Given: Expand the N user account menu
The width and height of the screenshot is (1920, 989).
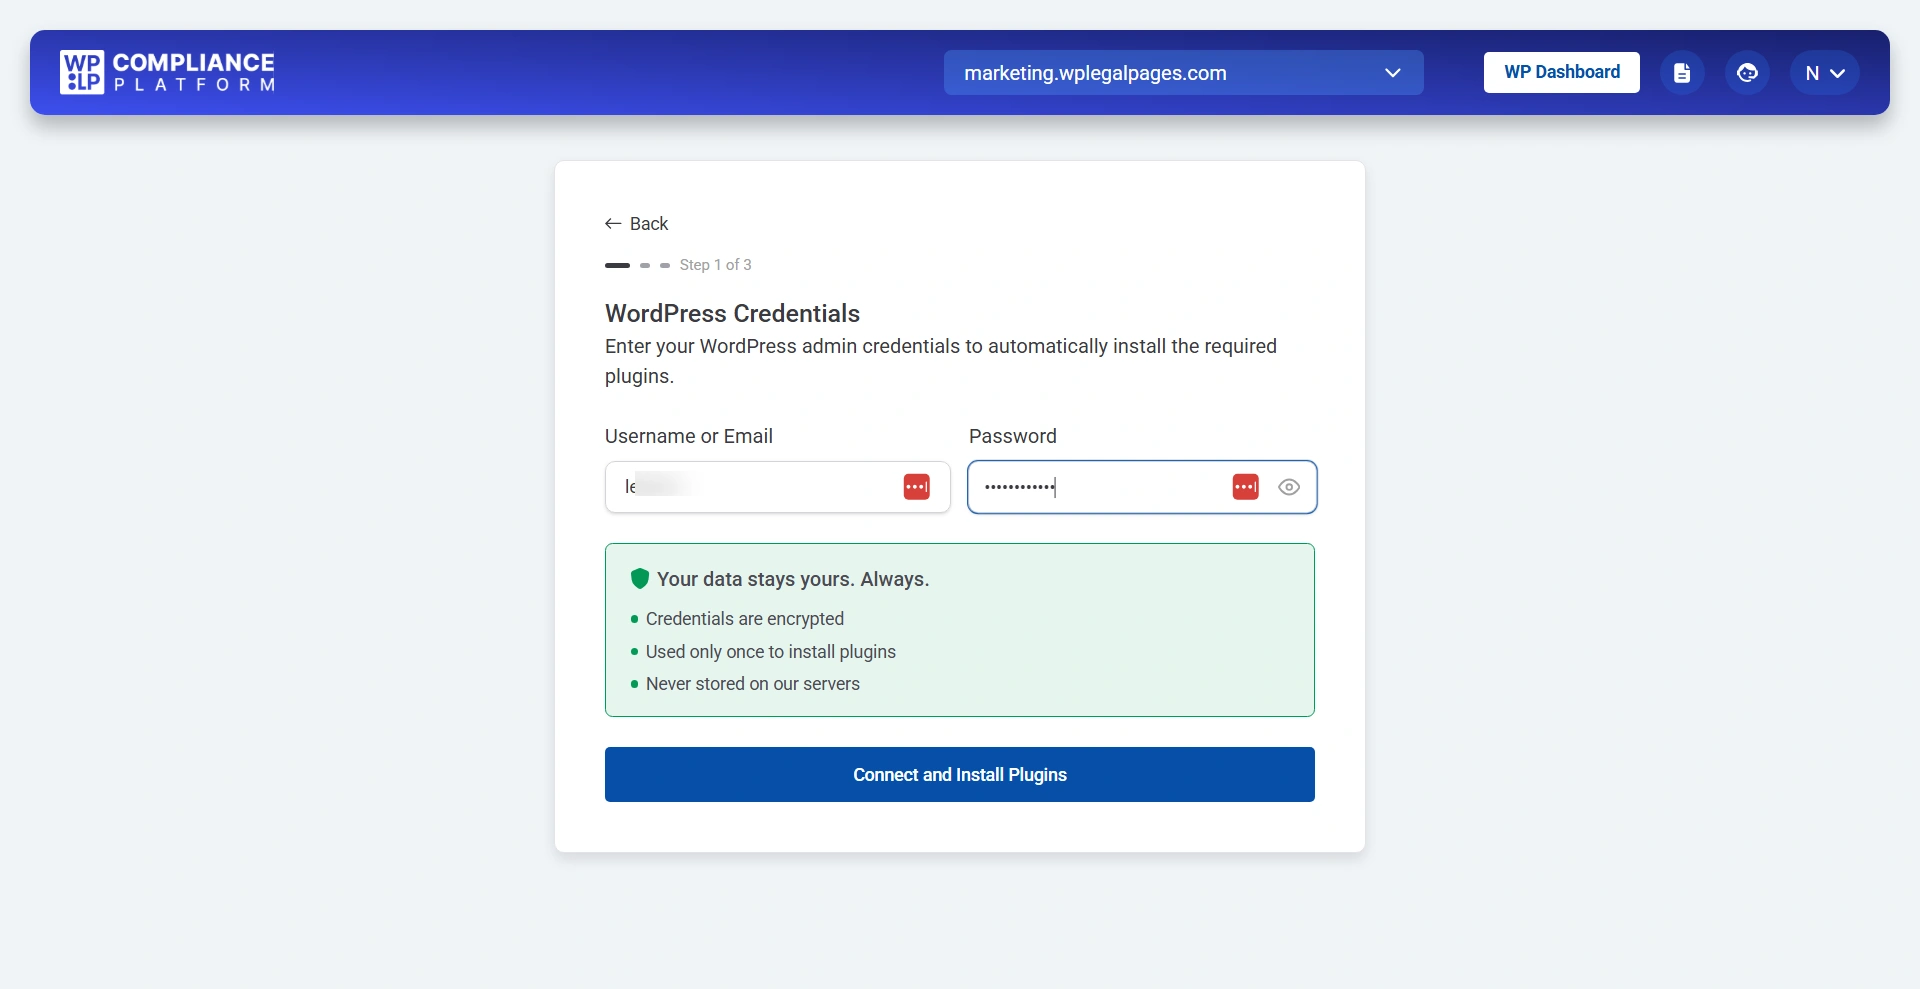Looking at the screenshot, I should 1824,73.
